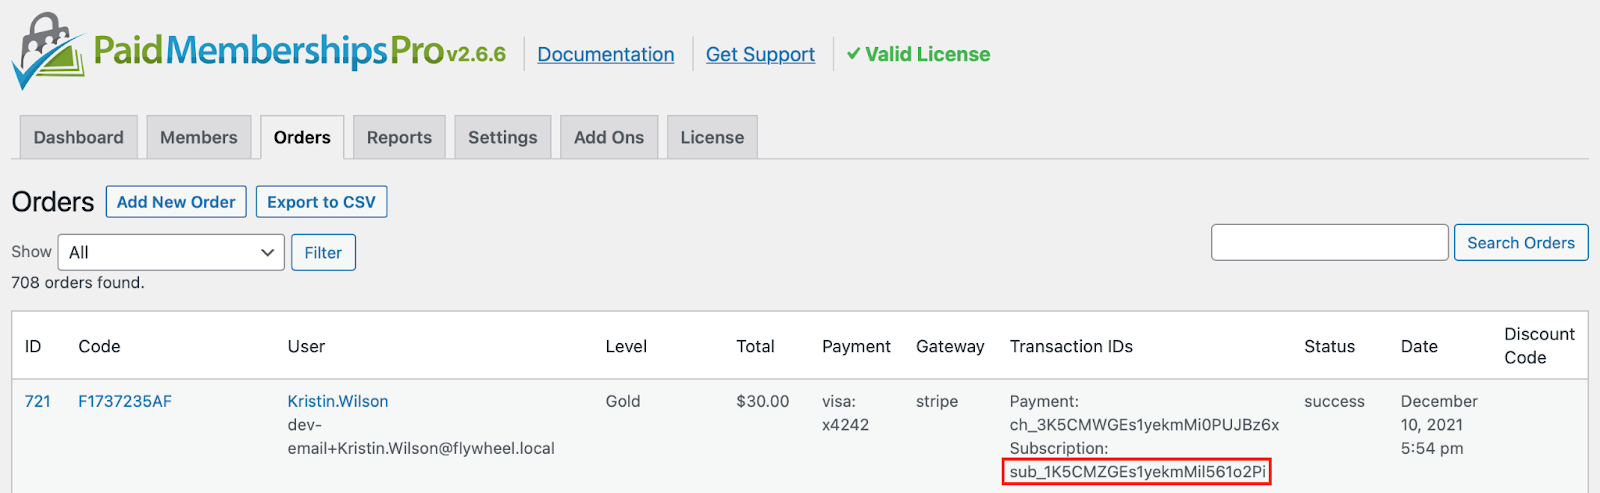The image size is (1600, 493).
Task: Focus the order search text field
Action: pos(1329,243)
